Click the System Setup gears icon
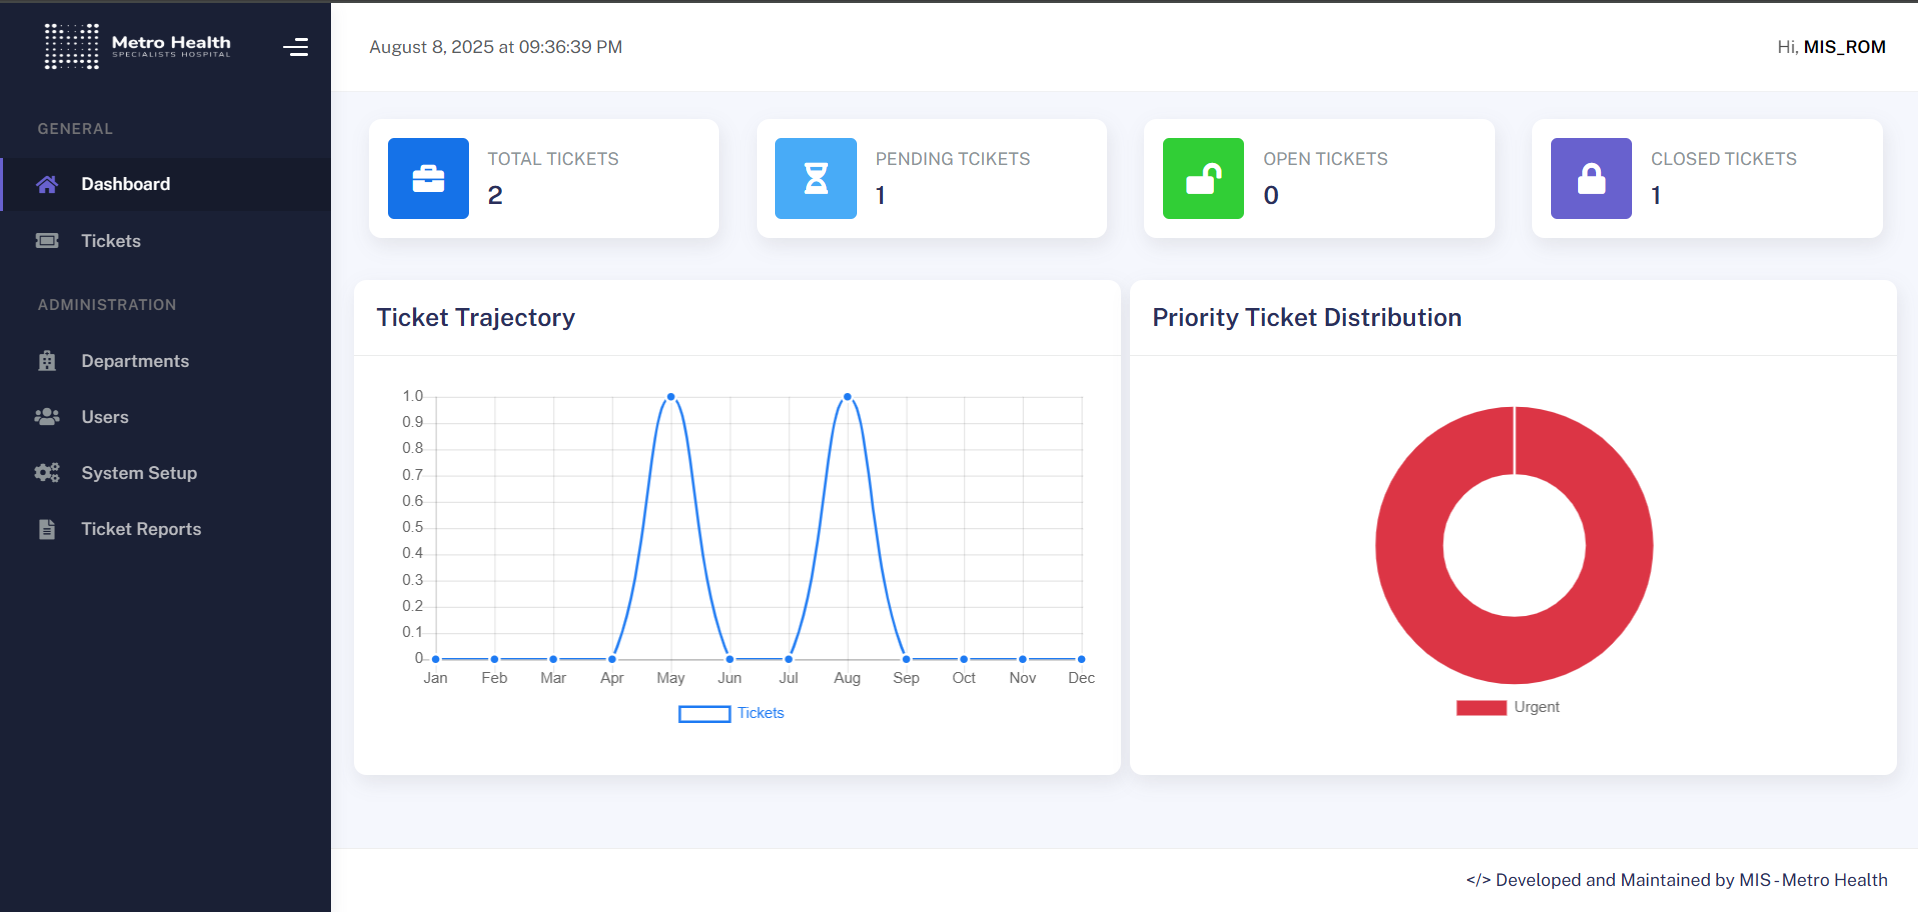Viewport: 1918px width, 912px height. tap(47, 473)
